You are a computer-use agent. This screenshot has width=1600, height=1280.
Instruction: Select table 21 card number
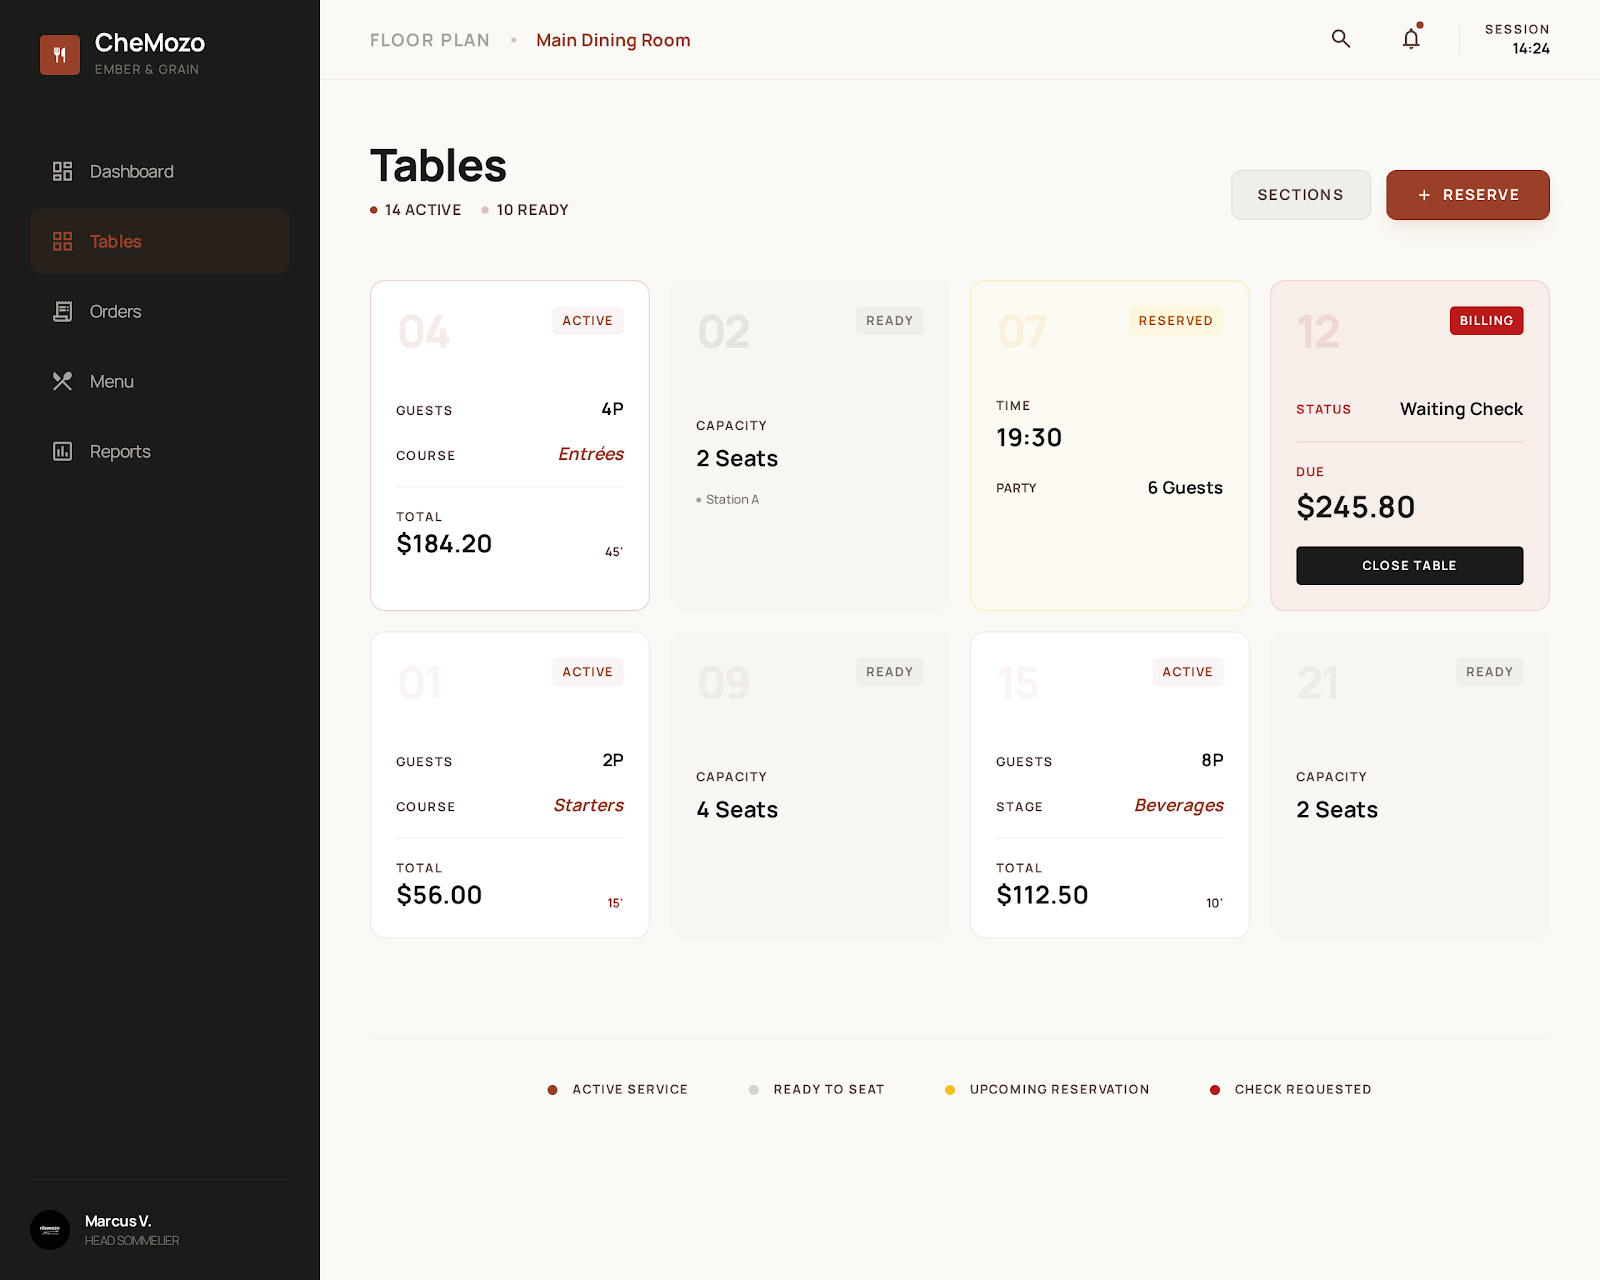pos(1318,683)
